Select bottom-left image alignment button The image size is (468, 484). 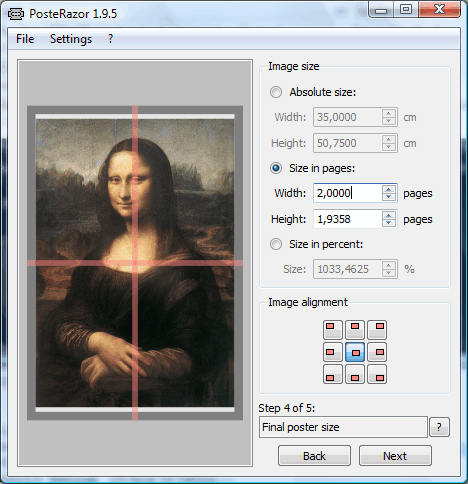pos(333,374)
